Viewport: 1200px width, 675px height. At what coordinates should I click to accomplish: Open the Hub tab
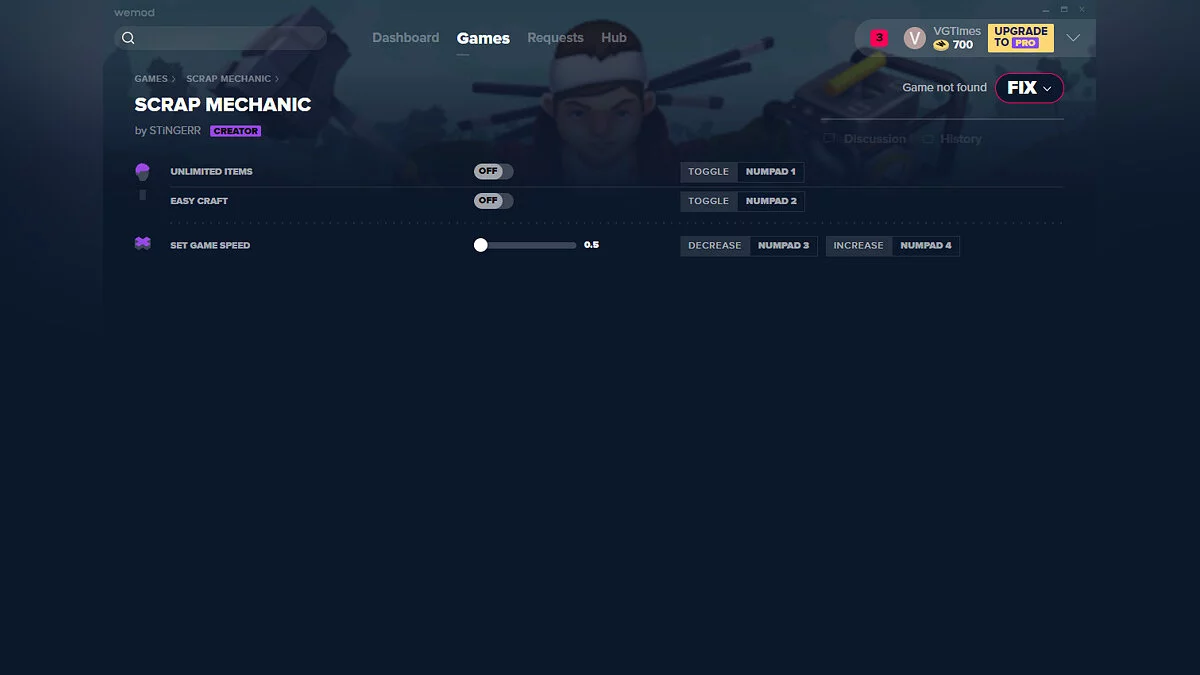(x=614, y=38)
